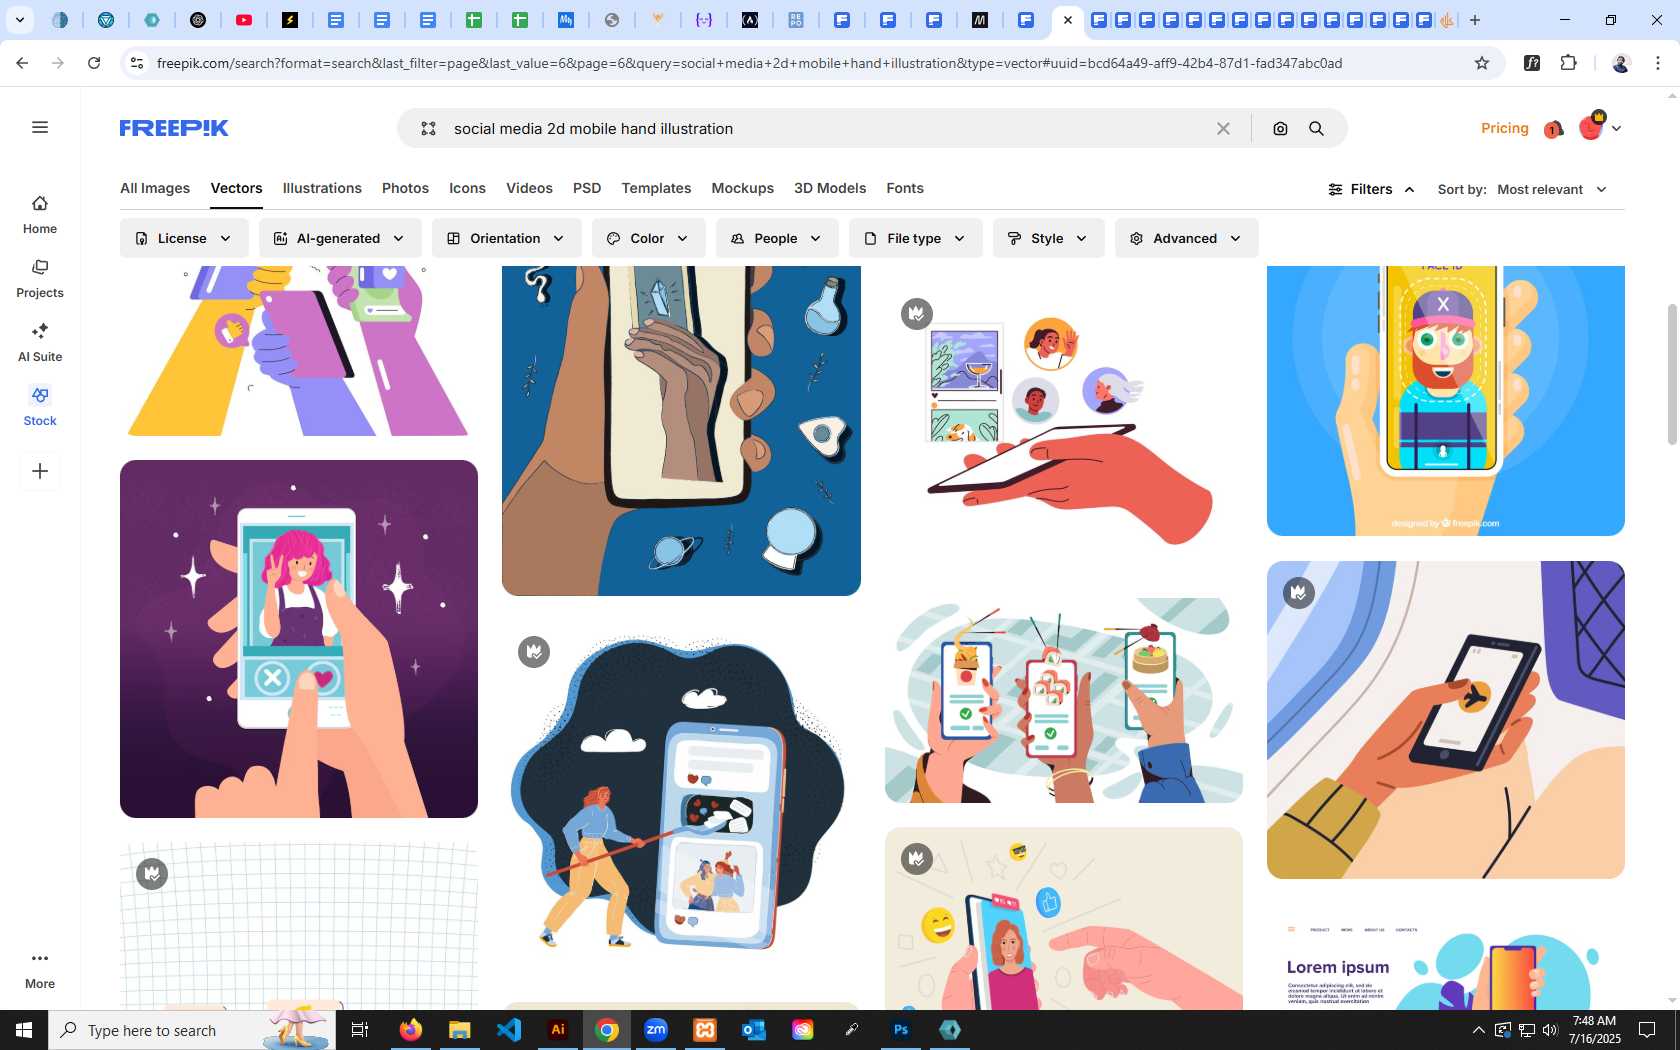
Task: Open the hamburger menu icon
Action: (x=40, y=127)
